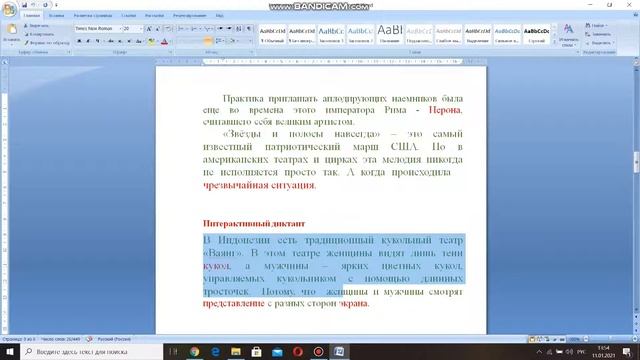Open Clipboard pane launcher in Буфер обмена

pyautogui.click(x=69, y=52)
